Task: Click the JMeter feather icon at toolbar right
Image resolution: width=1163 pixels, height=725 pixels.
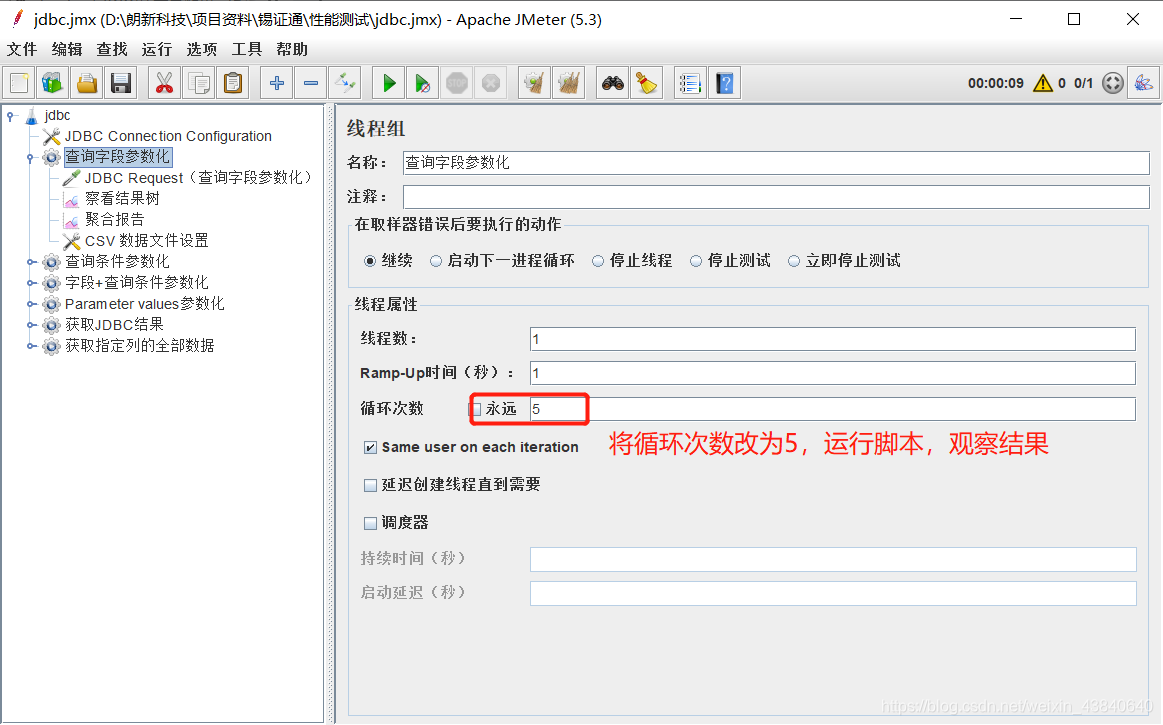Action: (x=1144, y=83)
